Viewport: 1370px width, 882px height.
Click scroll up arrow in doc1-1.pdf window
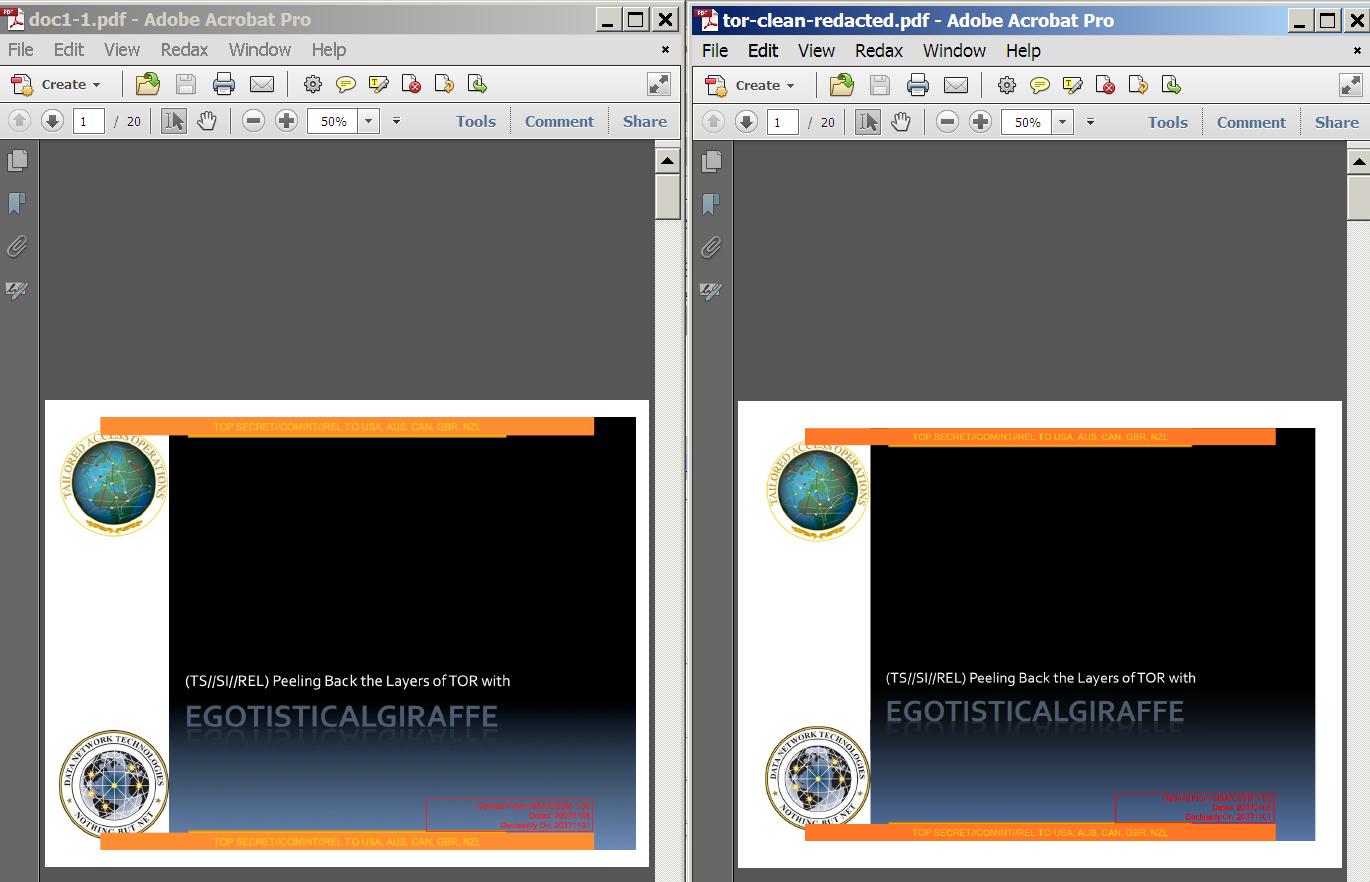(668, 160)
